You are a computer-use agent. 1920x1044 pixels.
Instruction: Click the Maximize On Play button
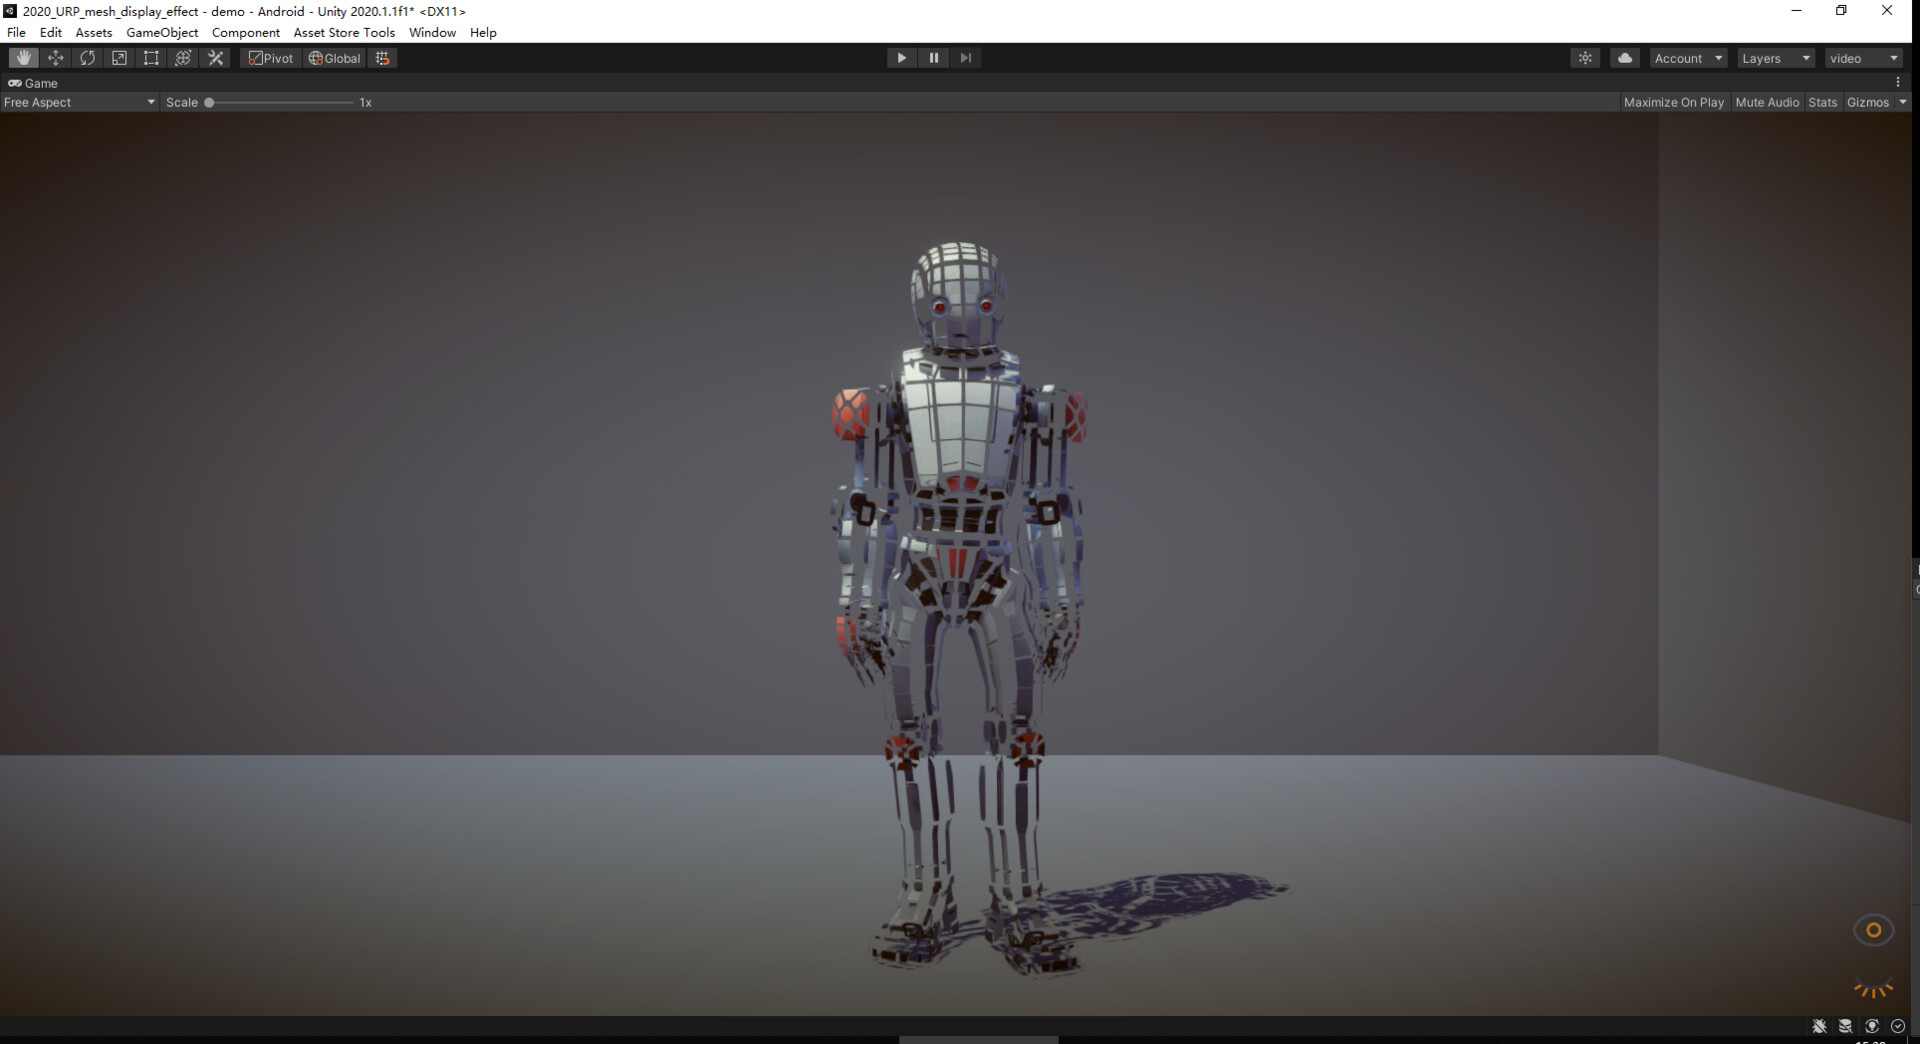coord(1674,102)
